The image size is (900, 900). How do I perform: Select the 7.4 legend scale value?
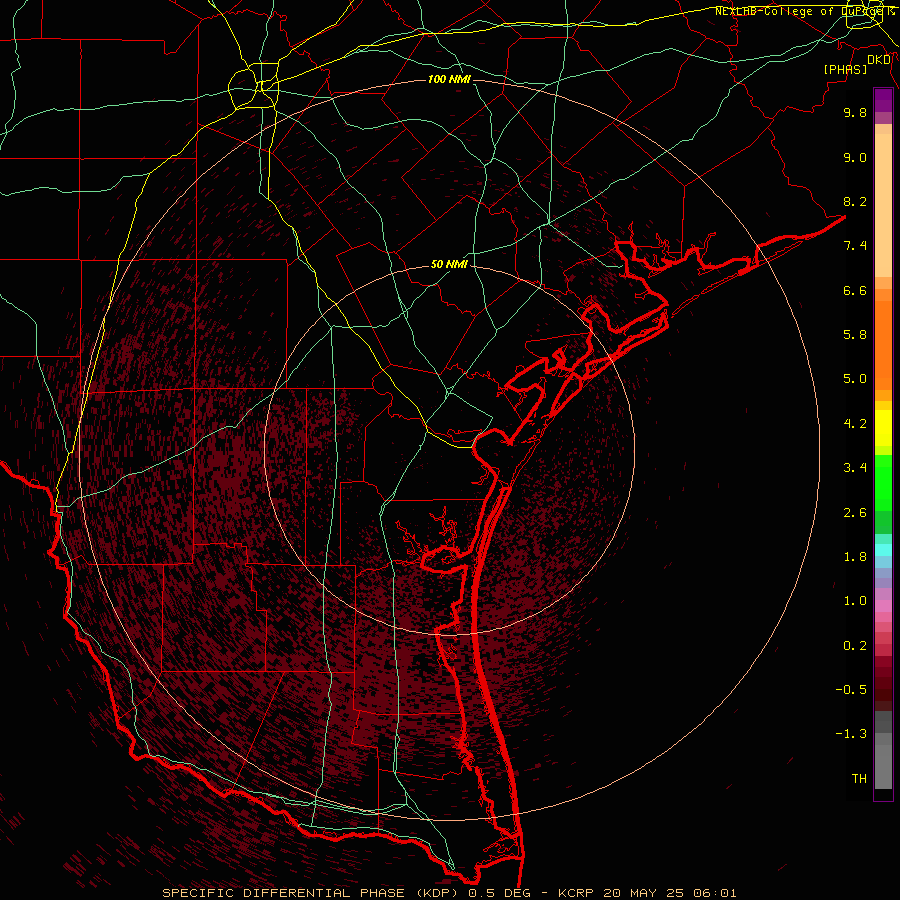coord(855,246)
